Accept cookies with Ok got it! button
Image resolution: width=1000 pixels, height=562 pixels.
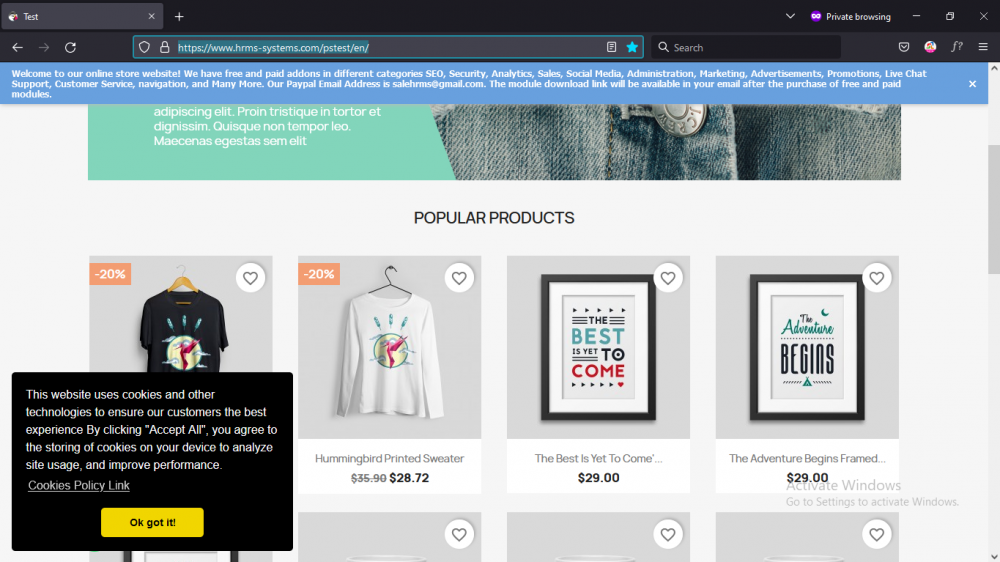[x=152, y=522]
